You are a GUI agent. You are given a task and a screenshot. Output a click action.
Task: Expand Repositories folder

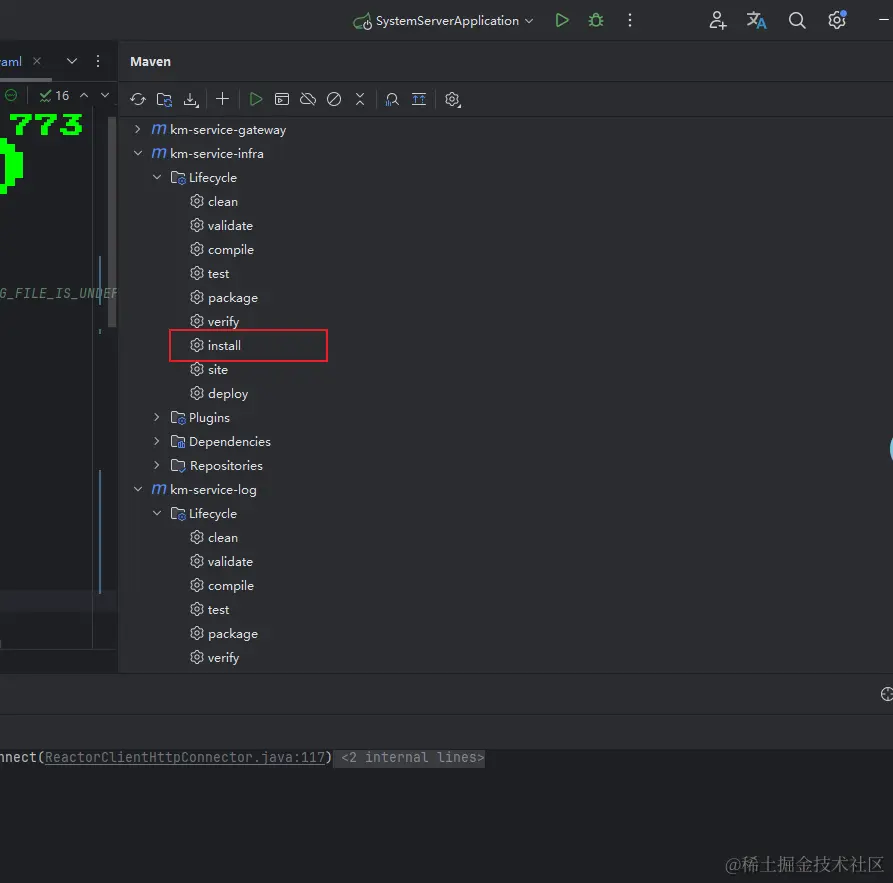157,465
